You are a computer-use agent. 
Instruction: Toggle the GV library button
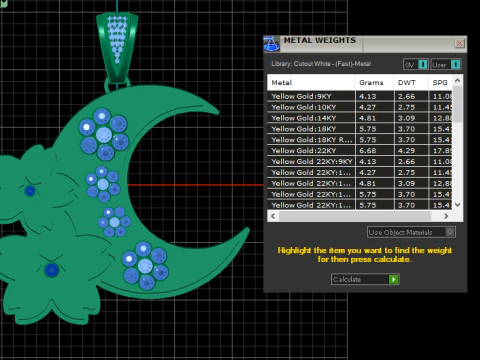pyautogui.click(x=415, y=64)
